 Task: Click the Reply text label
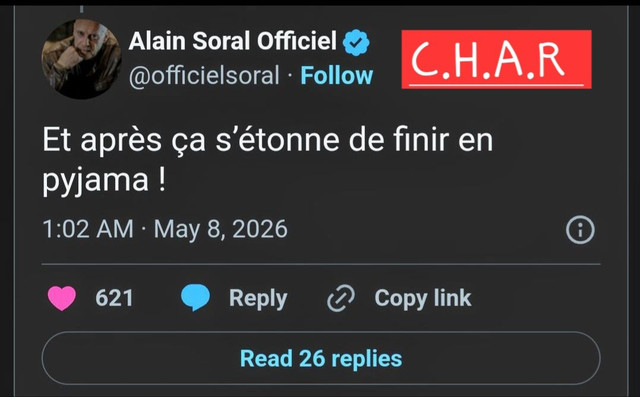coord(258,299)
